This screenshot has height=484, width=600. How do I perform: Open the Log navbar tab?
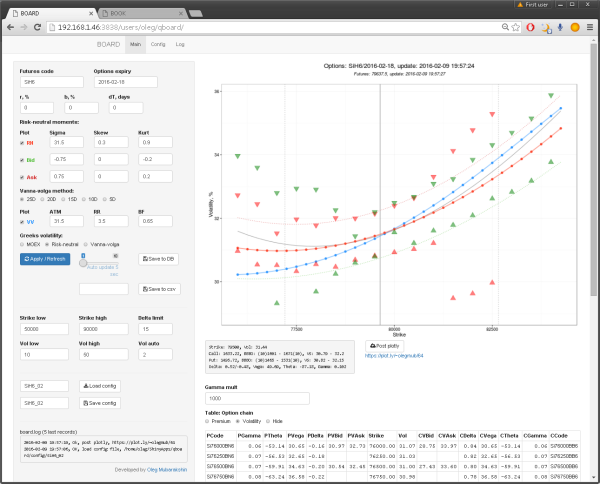[180, 44]
